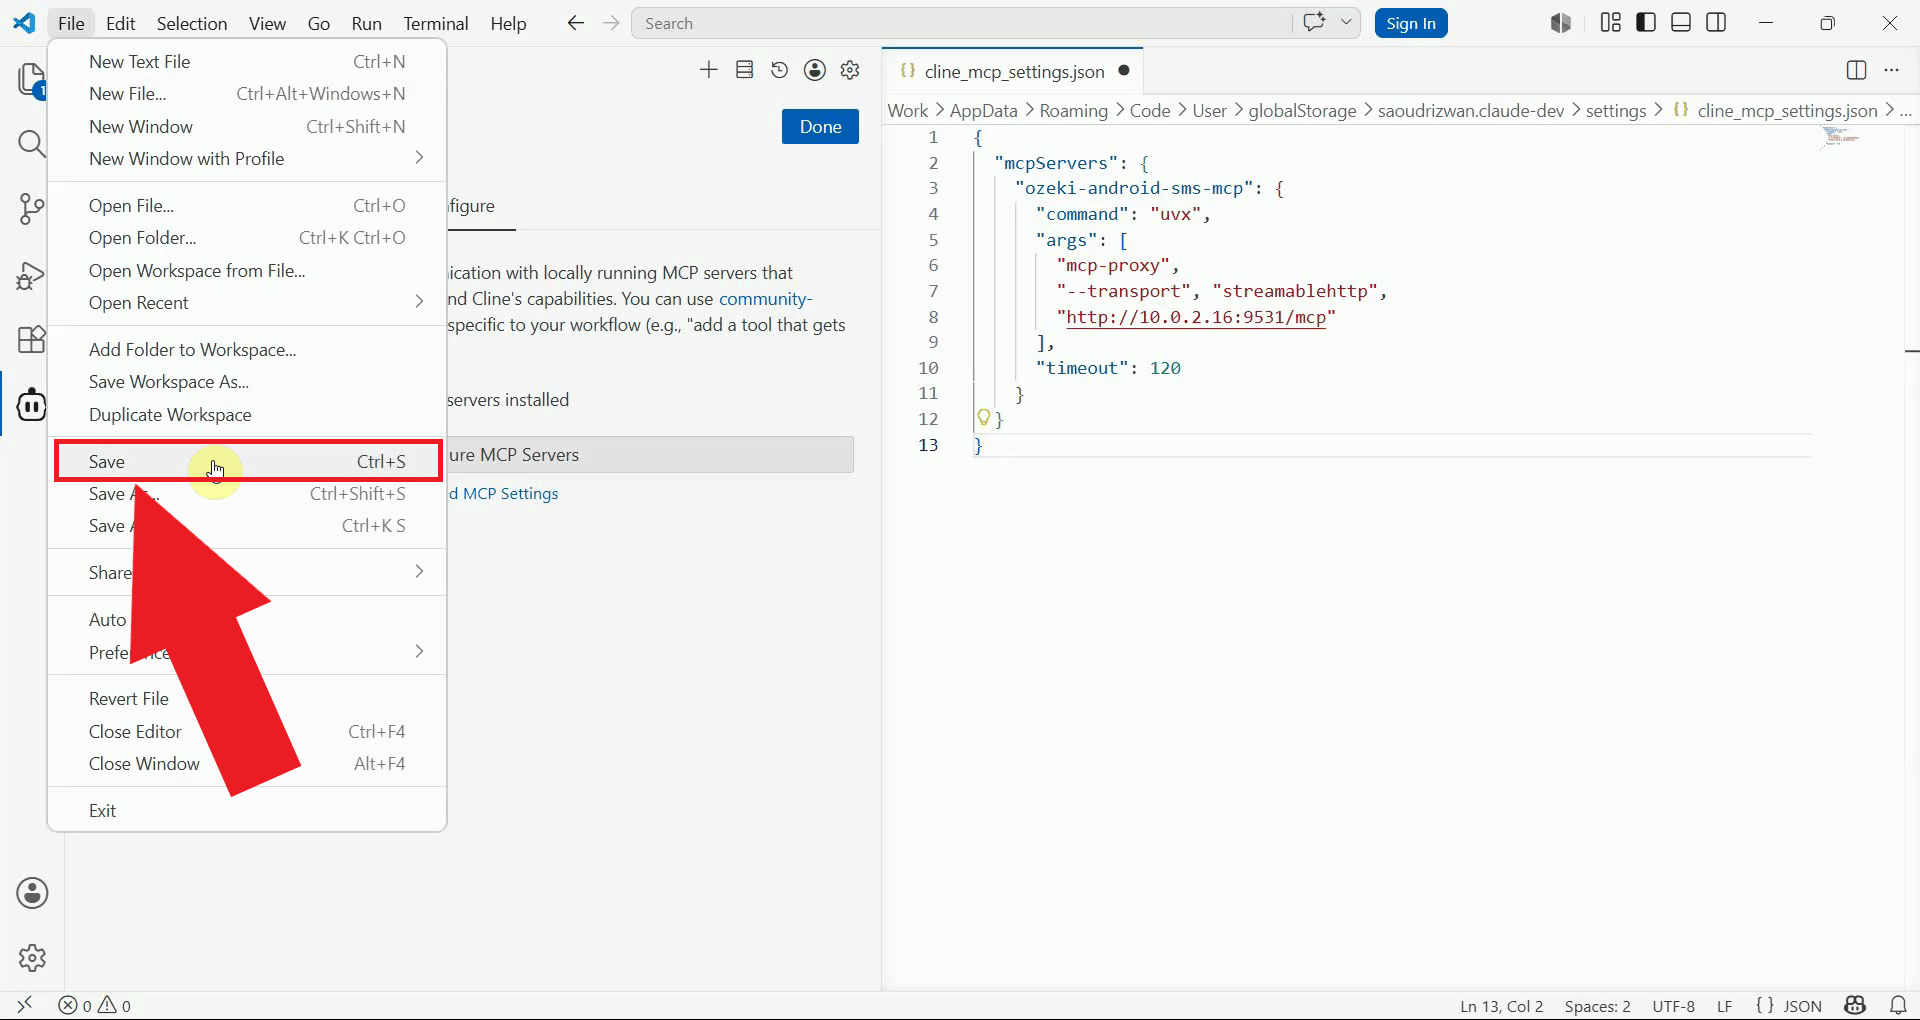
Task: Start a new Cline task with plus icon
Action: (x=709, y=69)
